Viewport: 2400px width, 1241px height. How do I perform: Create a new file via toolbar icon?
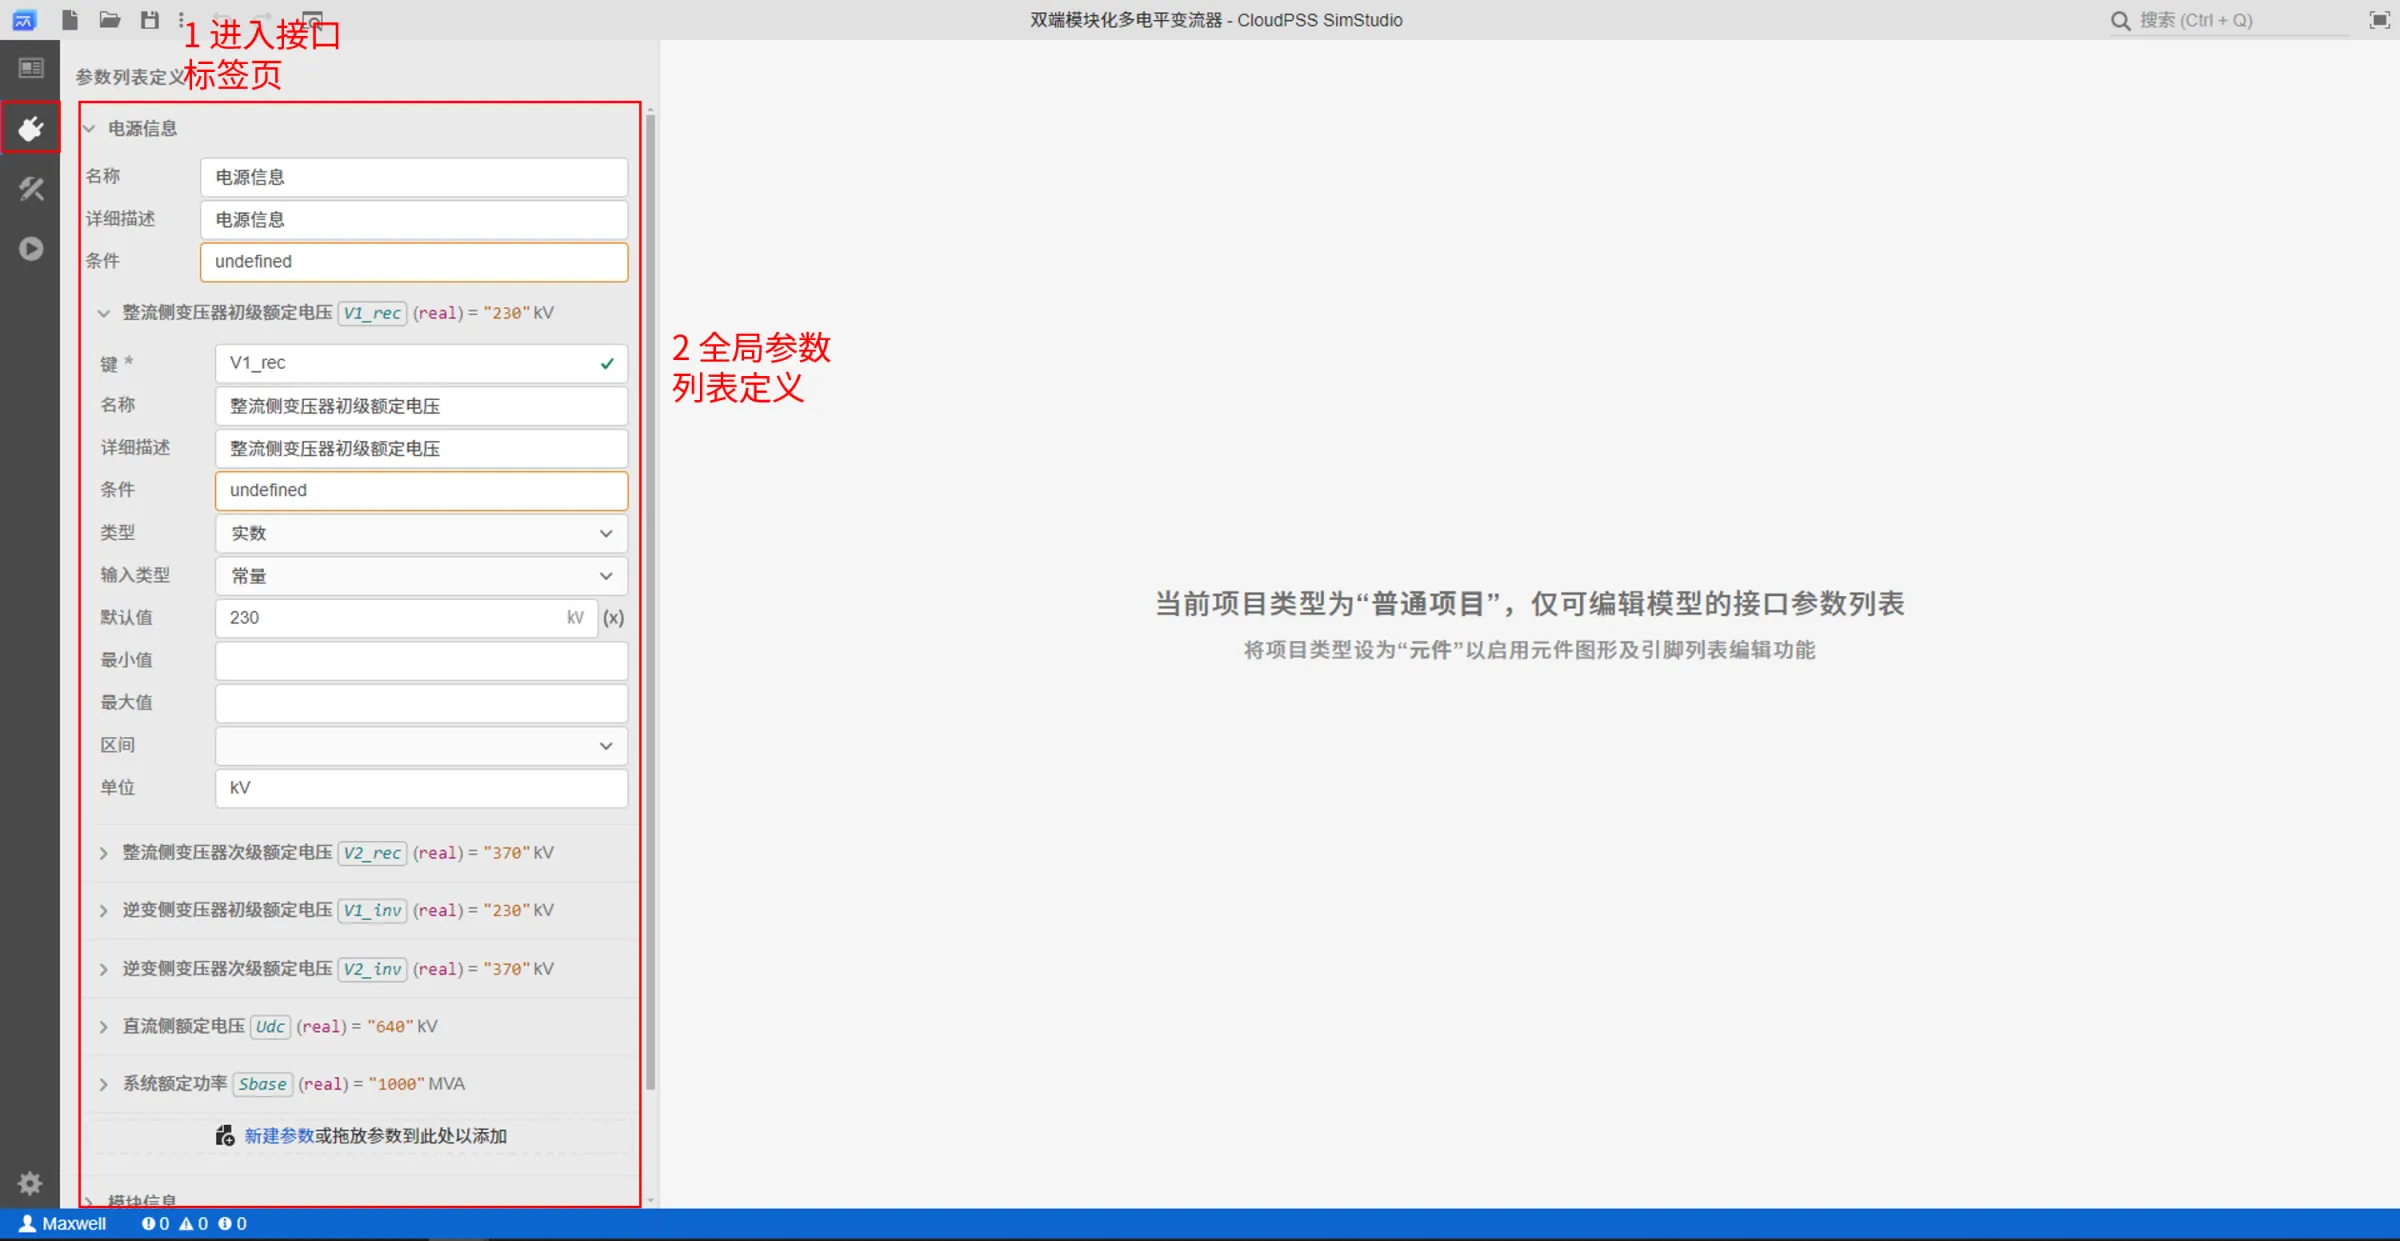(70, 20)
